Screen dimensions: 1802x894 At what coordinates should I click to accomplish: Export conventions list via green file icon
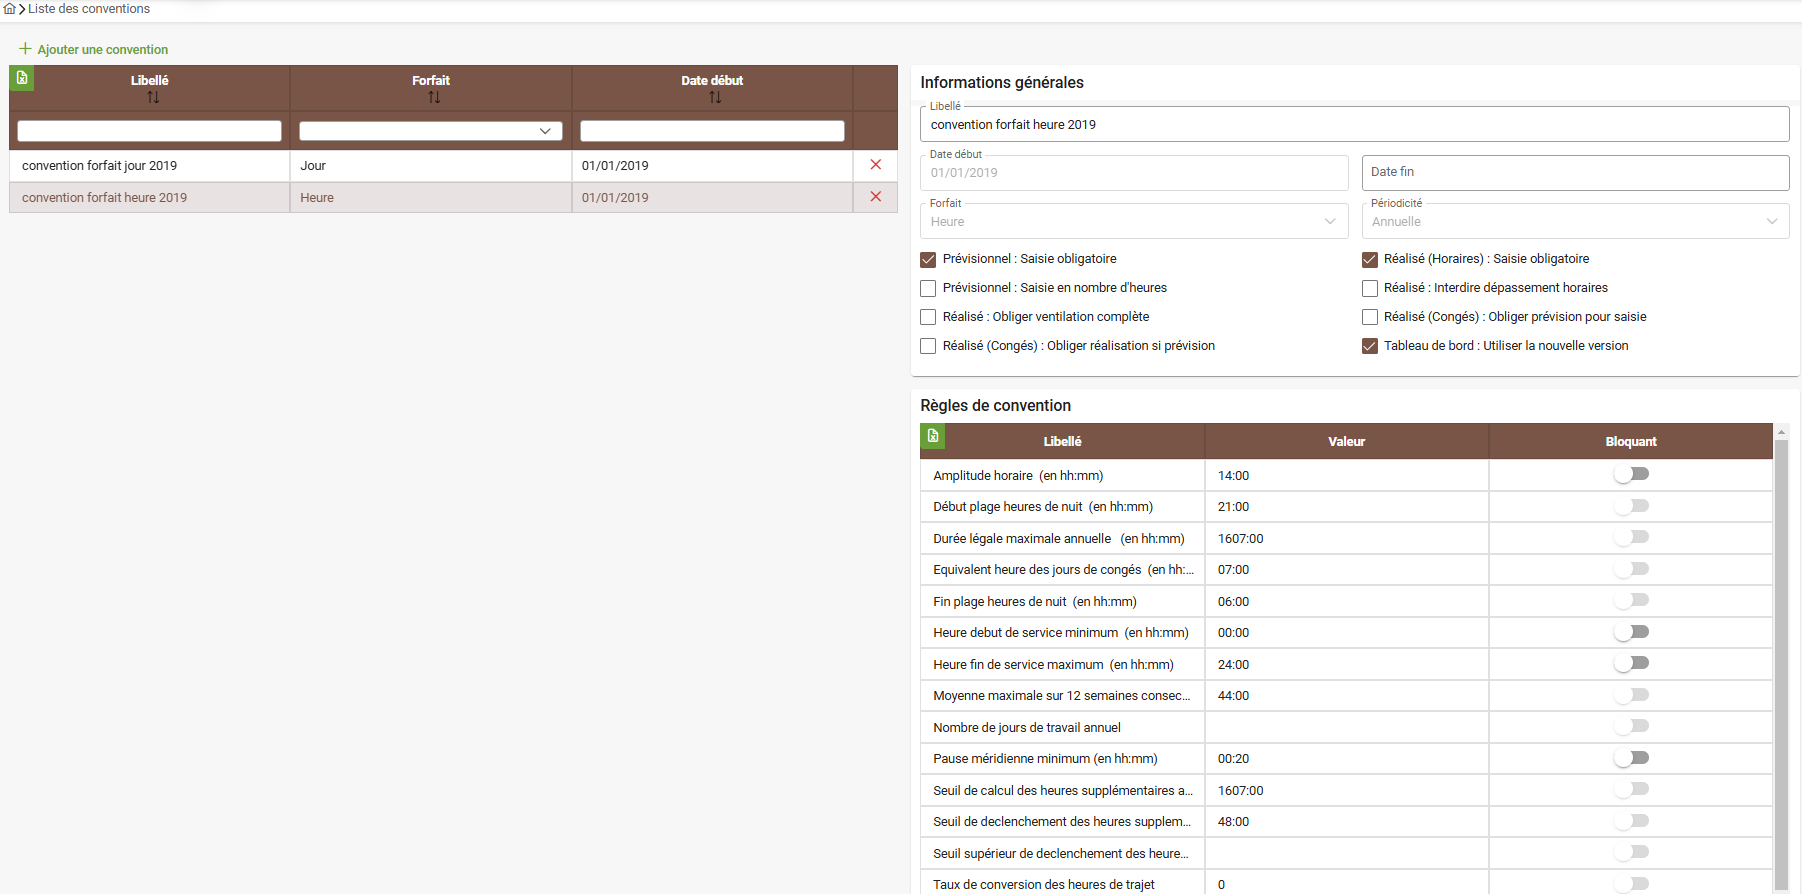coord(22,78)
